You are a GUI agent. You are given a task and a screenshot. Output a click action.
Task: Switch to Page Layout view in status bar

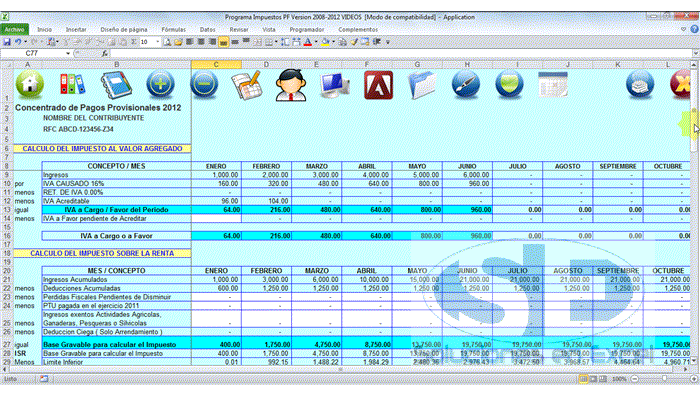pos(593,379)
